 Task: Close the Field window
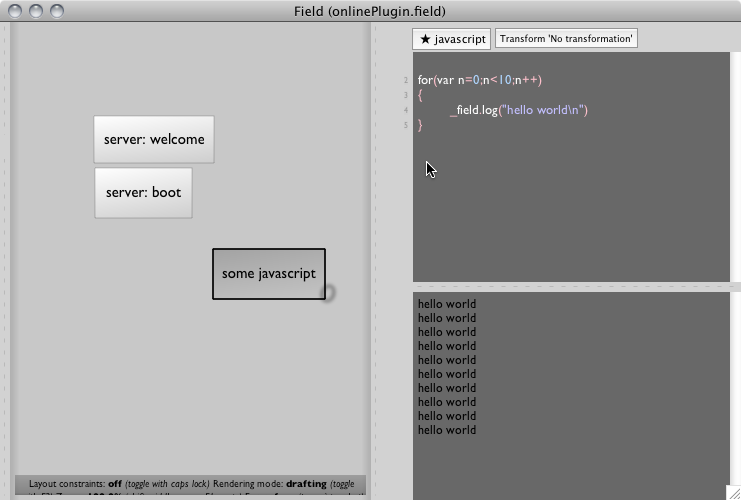pos(15,11)
